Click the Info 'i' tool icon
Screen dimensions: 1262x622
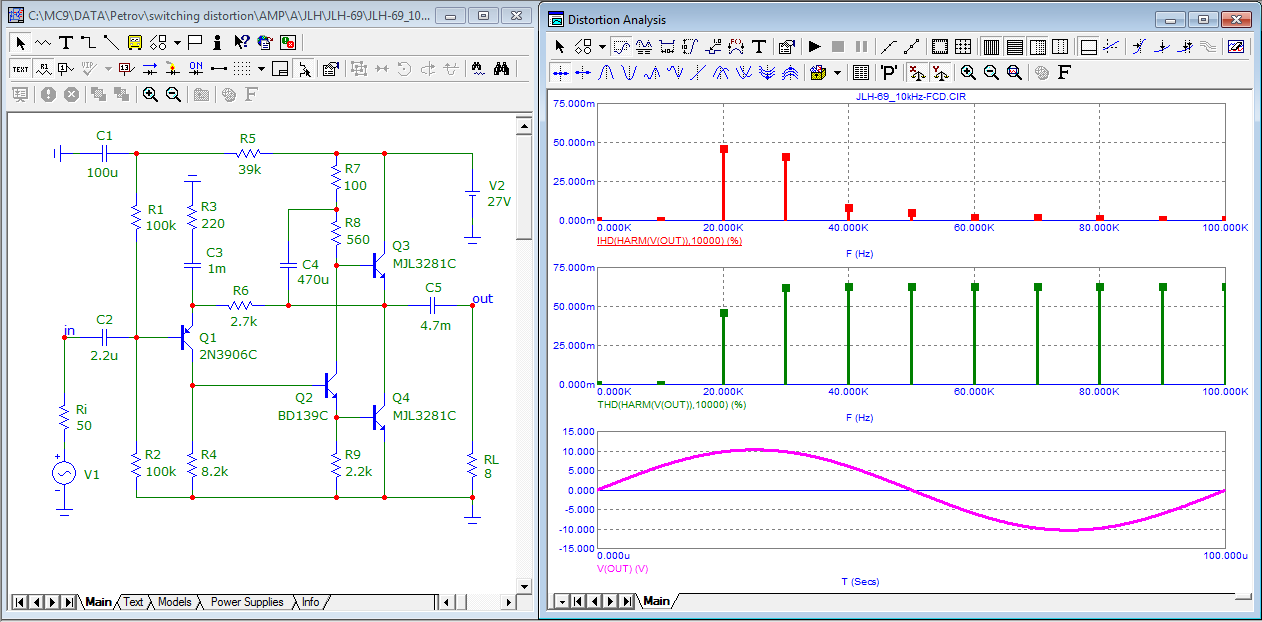coord(217,43)
